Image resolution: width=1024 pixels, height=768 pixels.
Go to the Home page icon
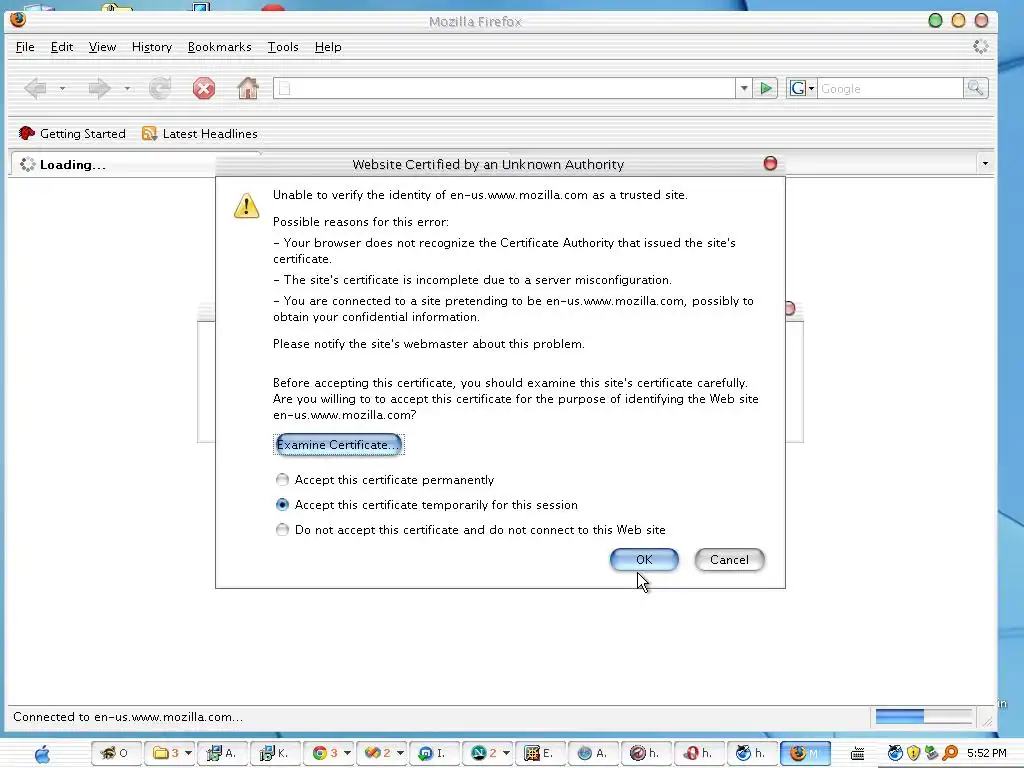248,88
